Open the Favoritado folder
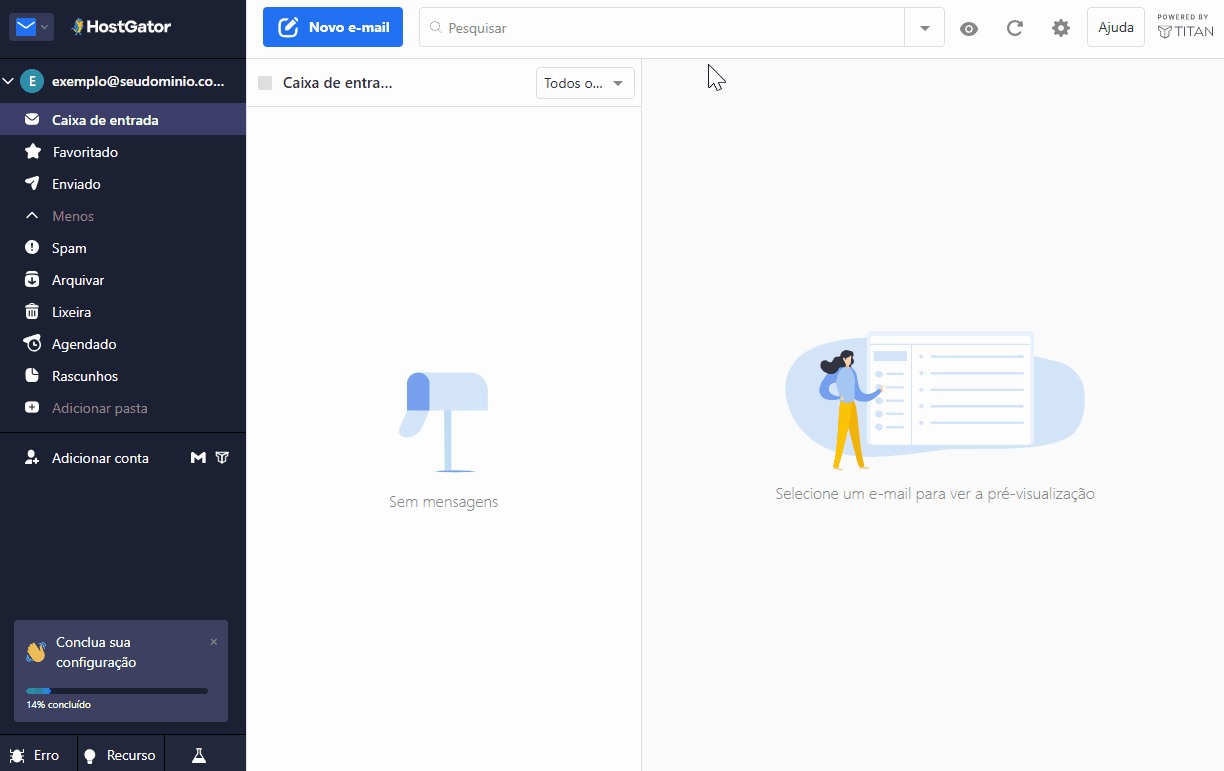The height and width of the screenshot is (771, 1224). [123, 152]
